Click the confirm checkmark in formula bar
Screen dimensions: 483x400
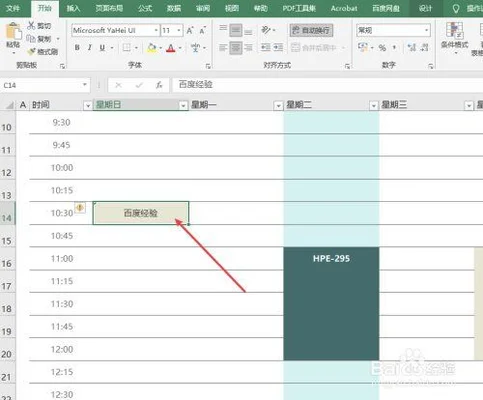tap(139, 85)
